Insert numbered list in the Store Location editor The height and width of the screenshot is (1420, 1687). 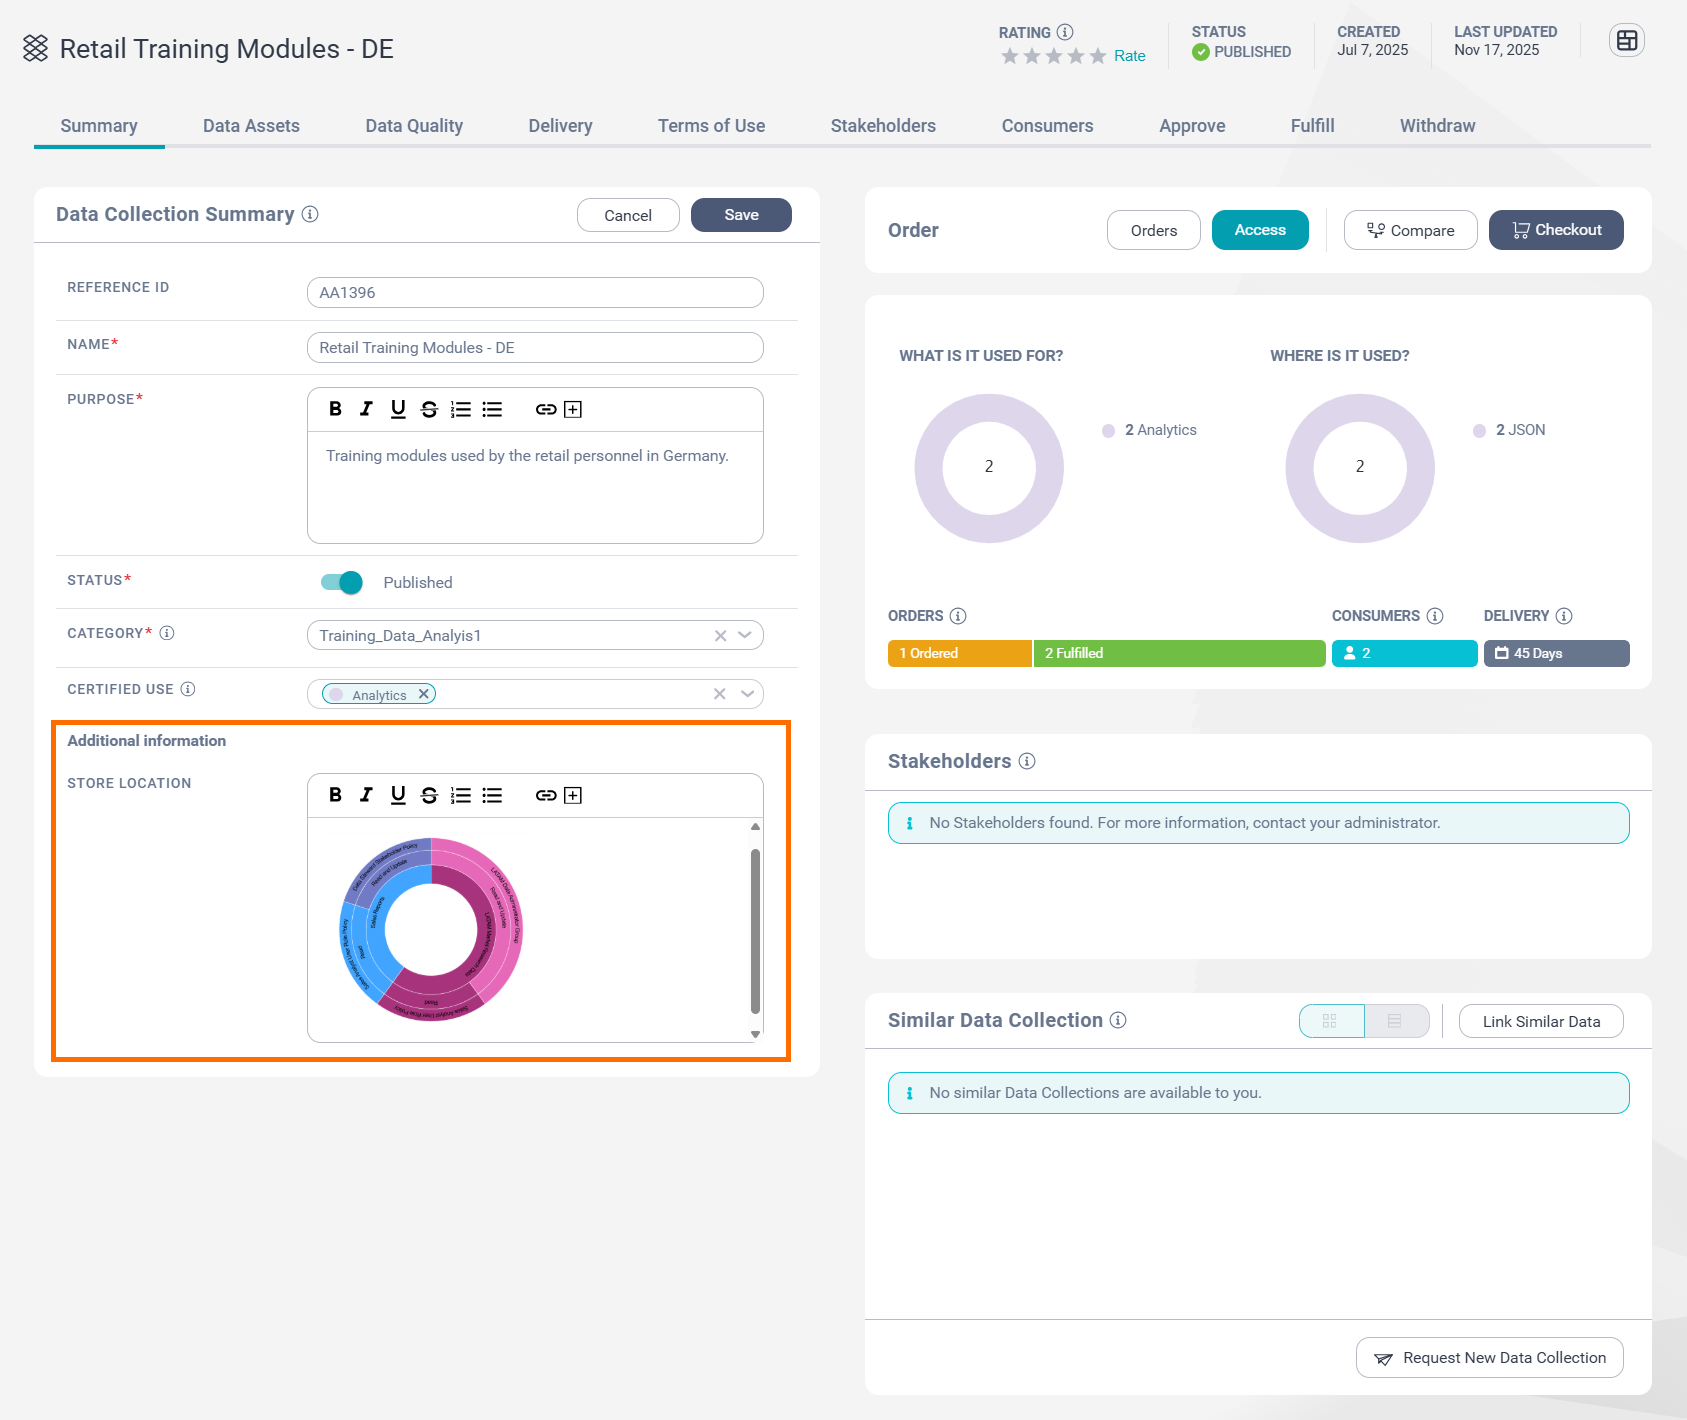(460, 795)
